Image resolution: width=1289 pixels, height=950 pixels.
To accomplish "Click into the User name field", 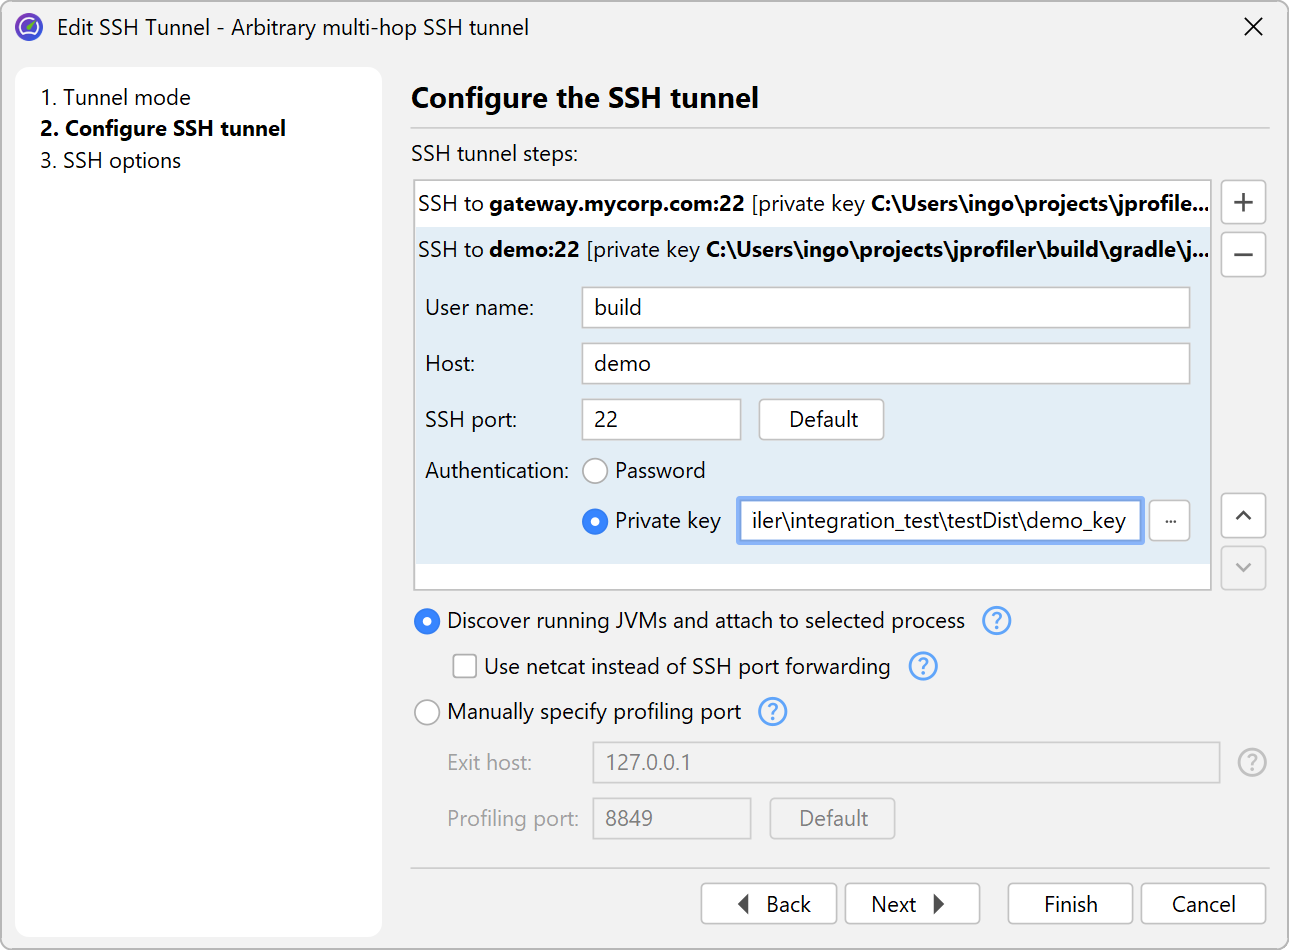I will 885,308.
